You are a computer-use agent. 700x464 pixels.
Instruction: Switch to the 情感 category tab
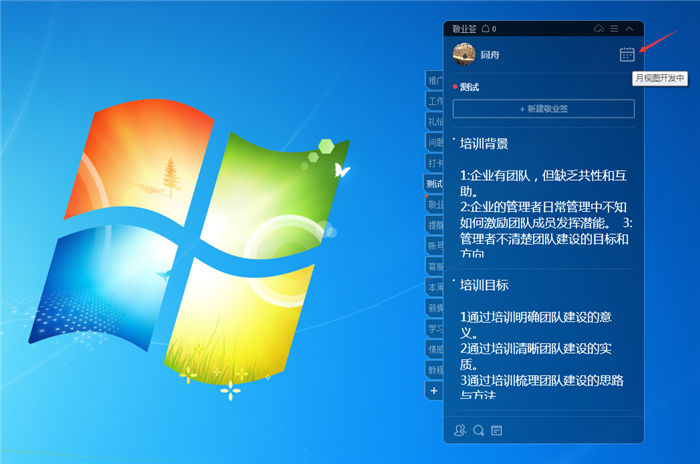[434, 349]
